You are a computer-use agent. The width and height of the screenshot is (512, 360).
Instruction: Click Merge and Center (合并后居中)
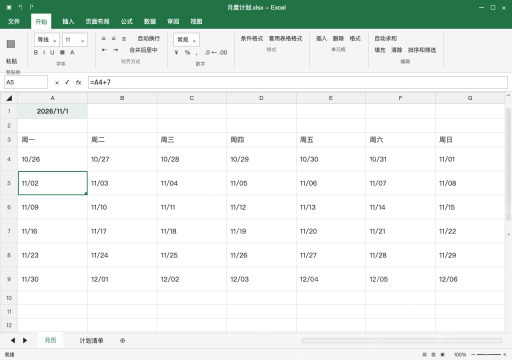tap(143, 50)
